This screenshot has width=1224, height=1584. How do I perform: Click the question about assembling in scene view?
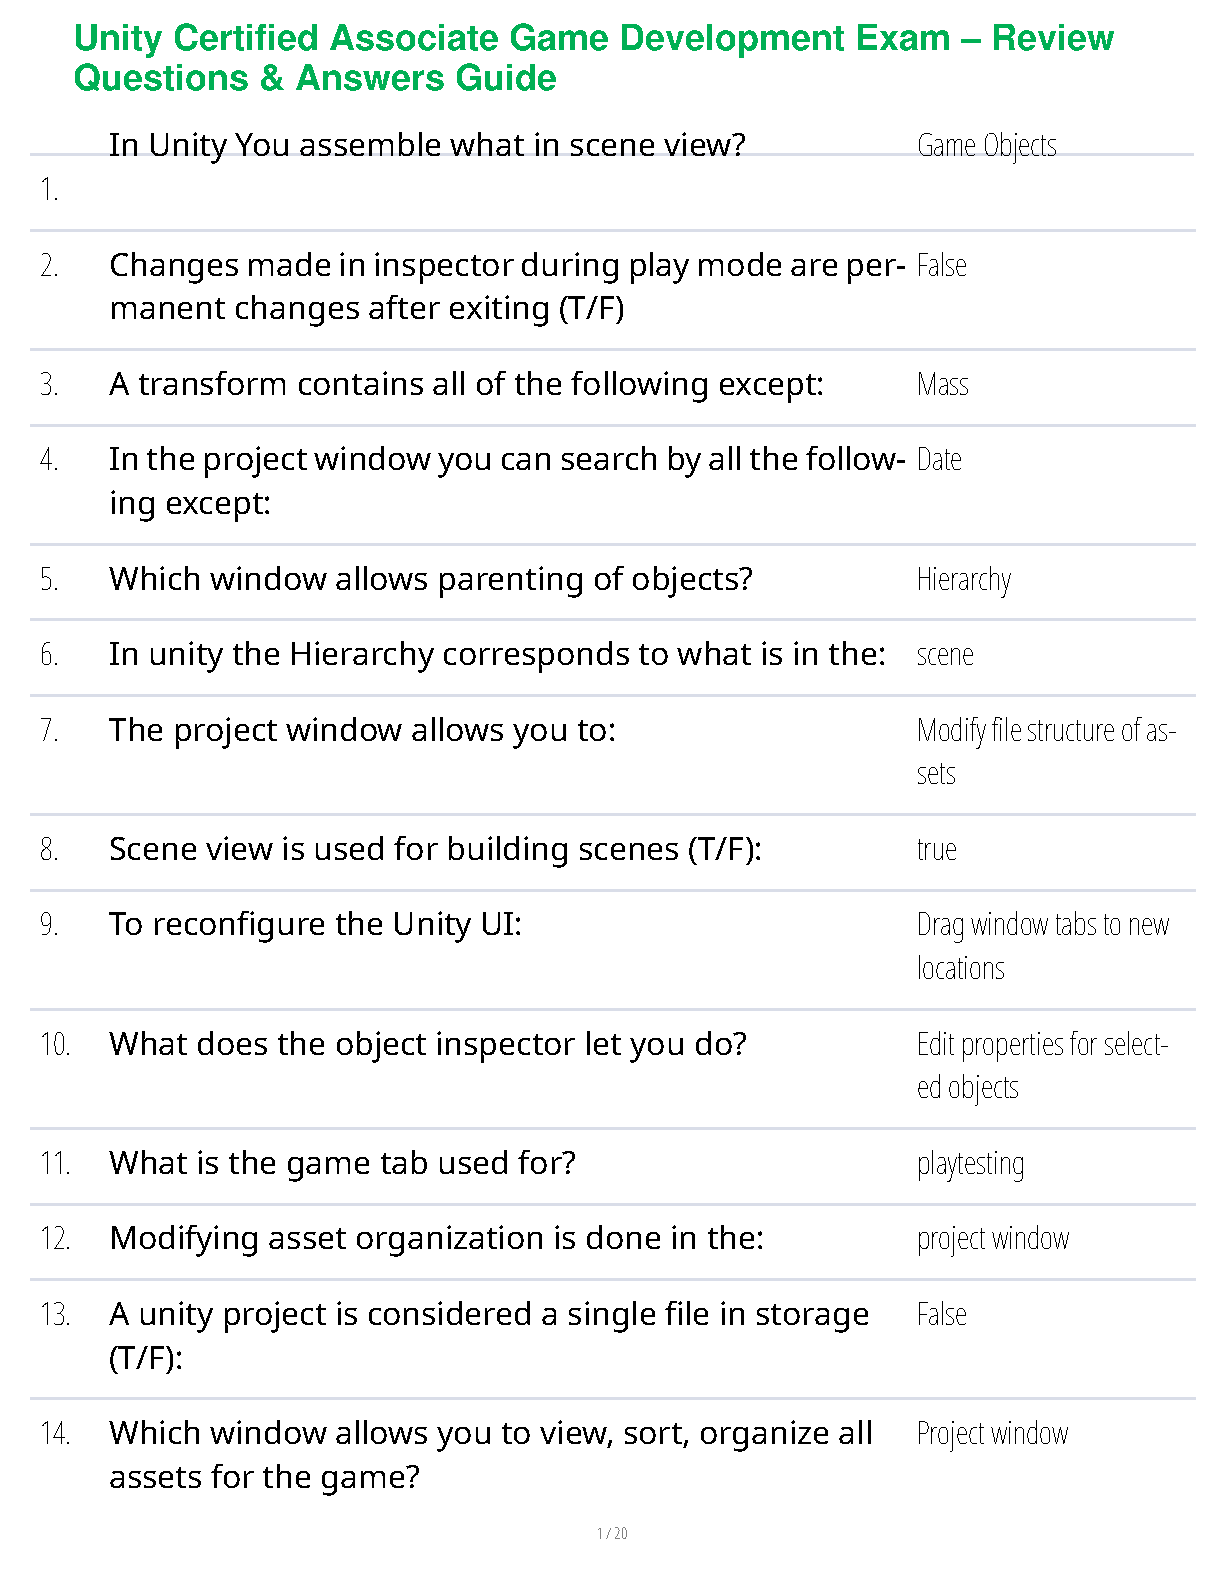point(427,145)
